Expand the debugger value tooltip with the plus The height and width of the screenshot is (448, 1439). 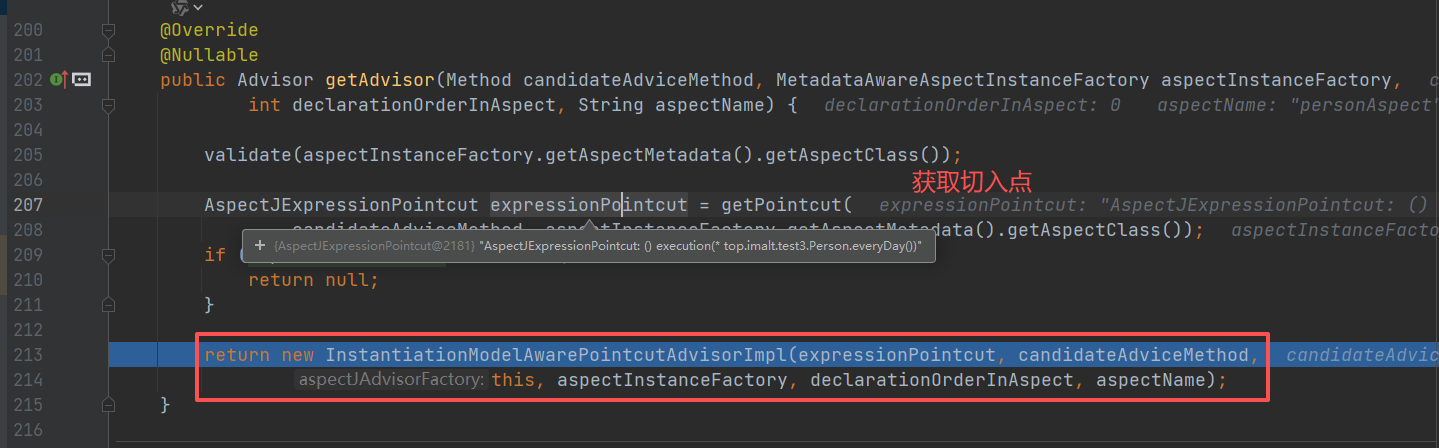tap(259, 245)
